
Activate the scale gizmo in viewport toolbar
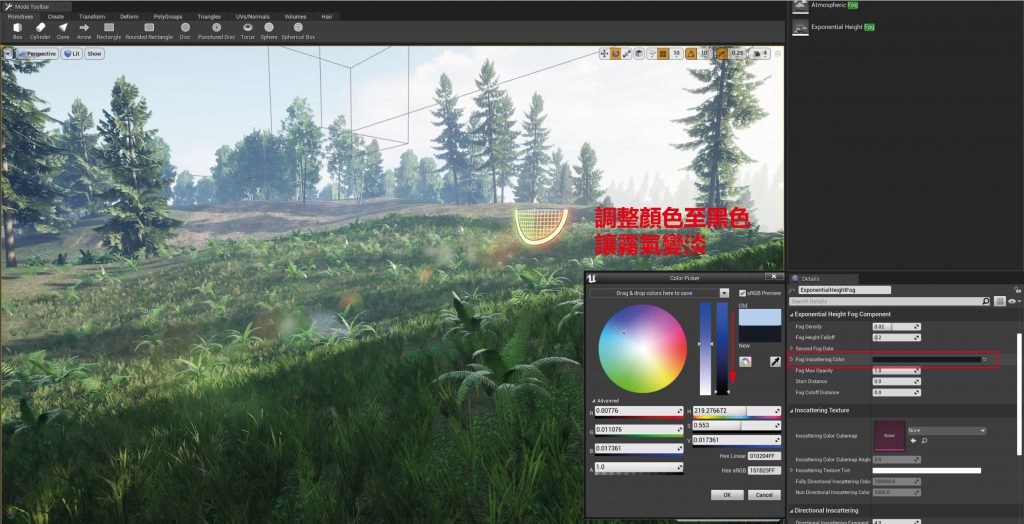626,54
